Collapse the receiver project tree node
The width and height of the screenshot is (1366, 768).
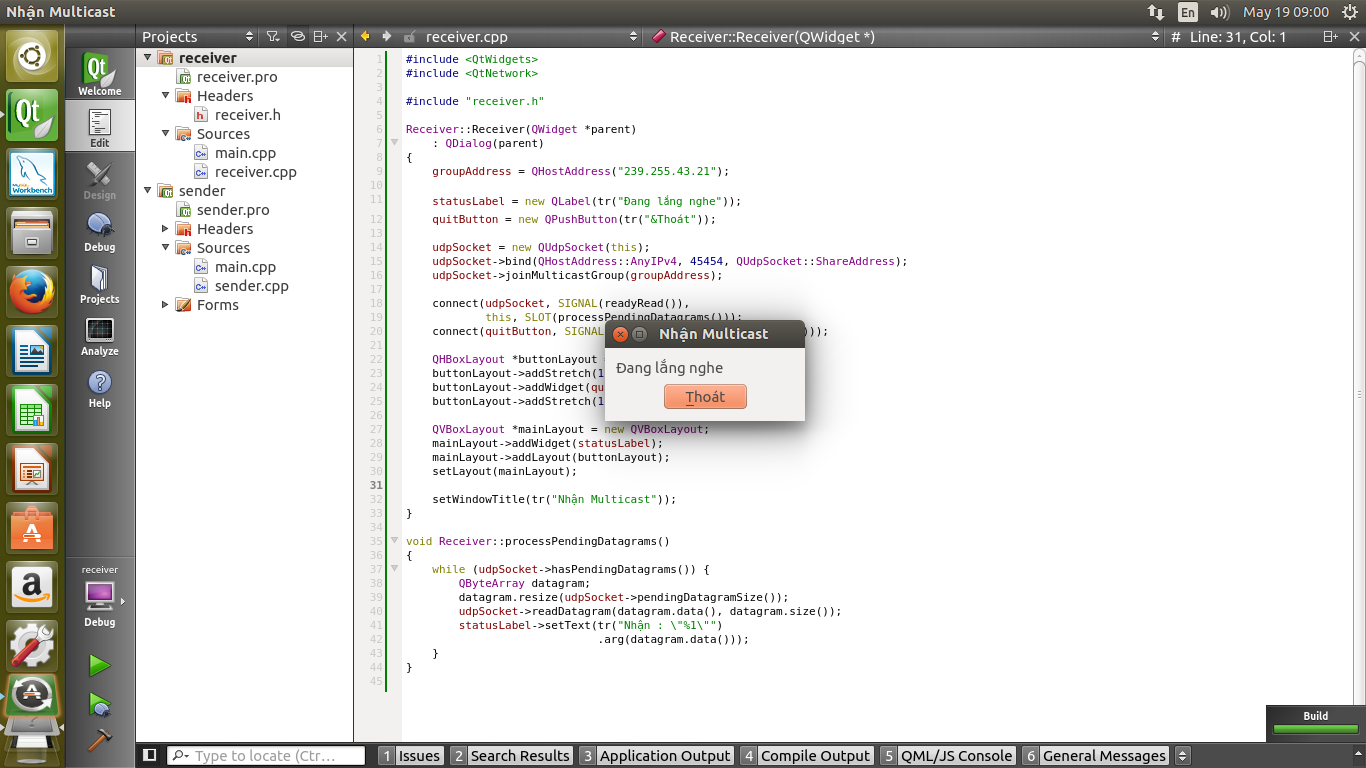point(148,58)
